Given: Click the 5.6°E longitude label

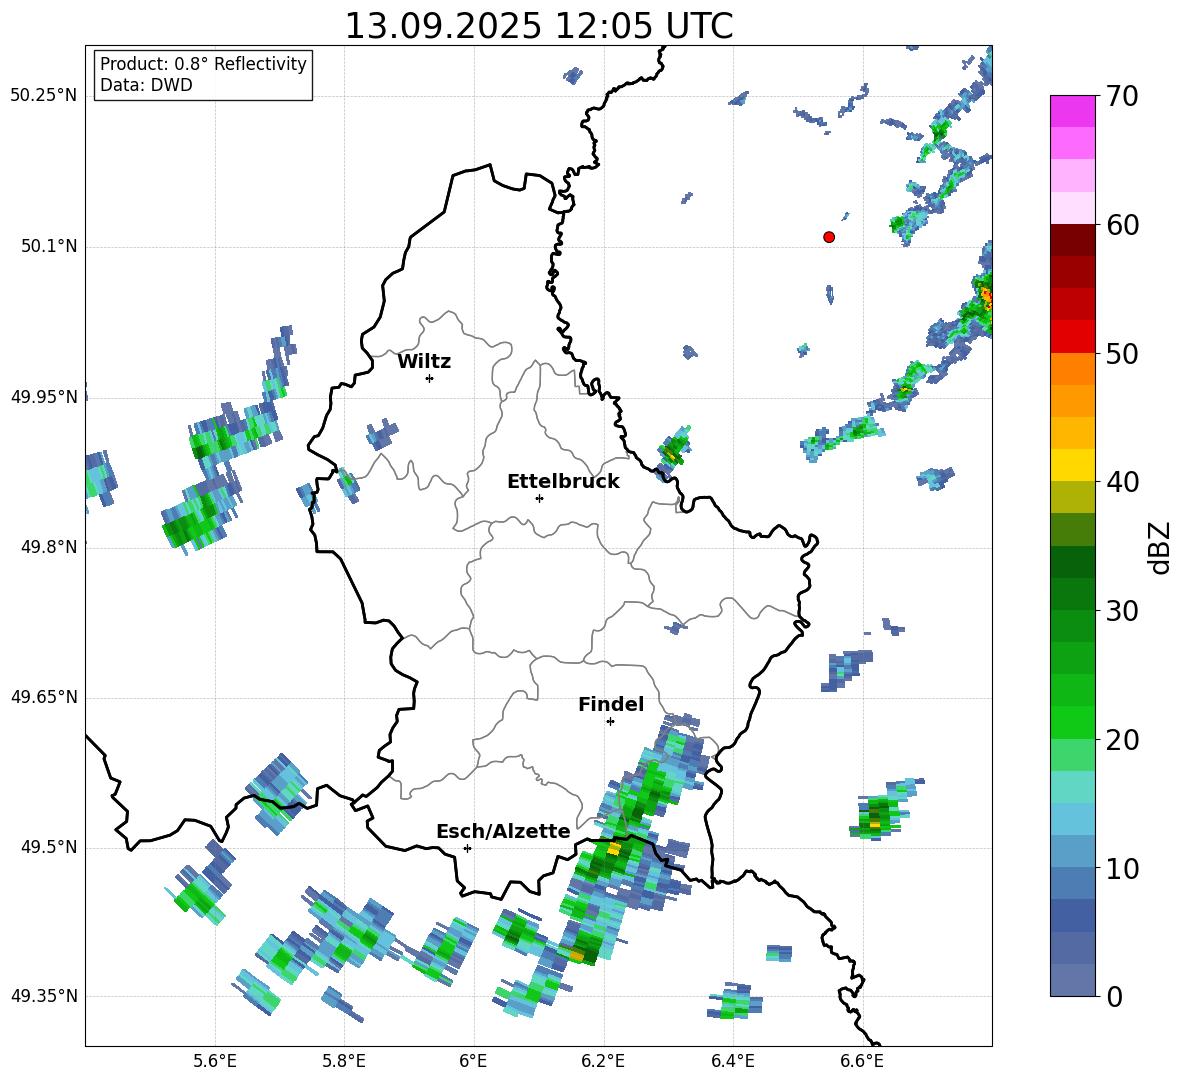Looking at the screenshot, I should pyautogui.click(x=215, y=1061).
